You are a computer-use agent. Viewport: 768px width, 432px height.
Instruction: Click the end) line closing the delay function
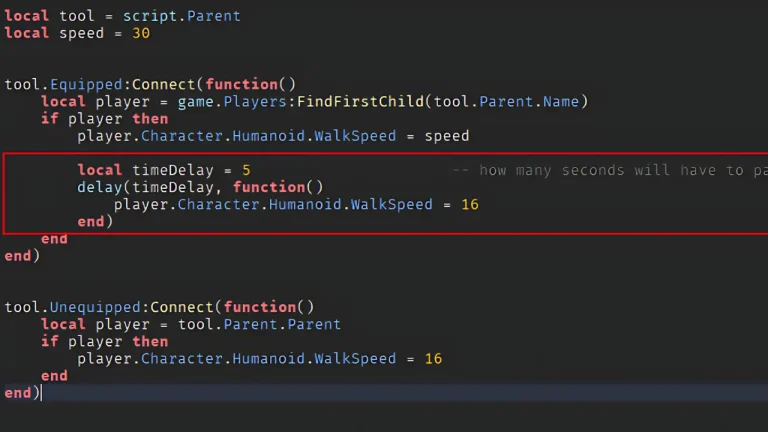pos(95,221)
